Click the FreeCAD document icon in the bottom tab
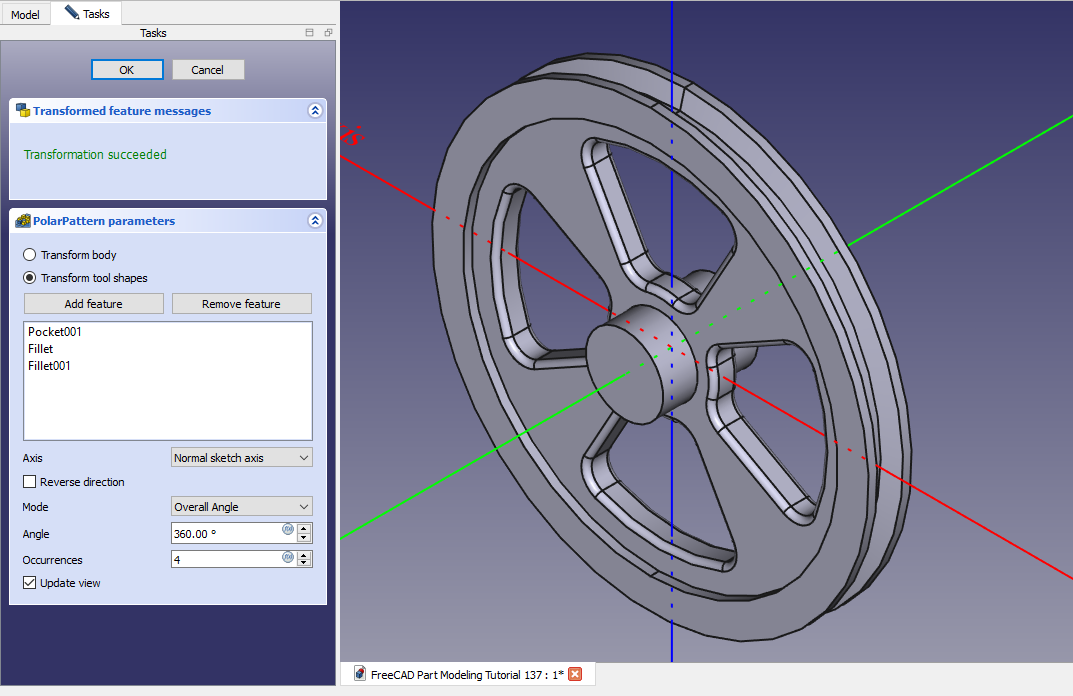Viewport: 1073px width, 696px height. tap(359, 674)
